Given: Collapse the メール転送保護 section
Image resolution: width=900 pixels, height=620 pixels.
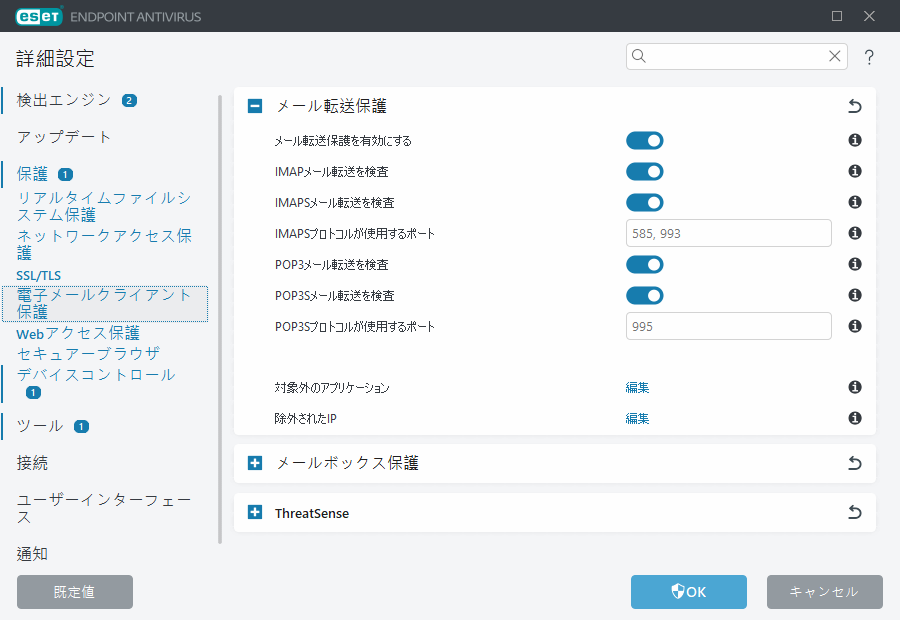Looking at the screenshot, I should click(x=254, y=105).
